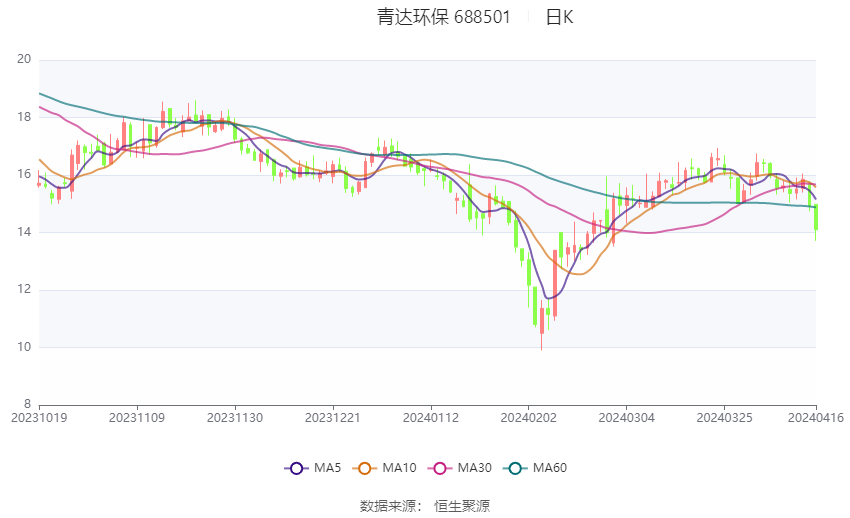Hide MA5 series via its label
The height and width of the screenshot is (518, 850).
[x=327, y=468]
